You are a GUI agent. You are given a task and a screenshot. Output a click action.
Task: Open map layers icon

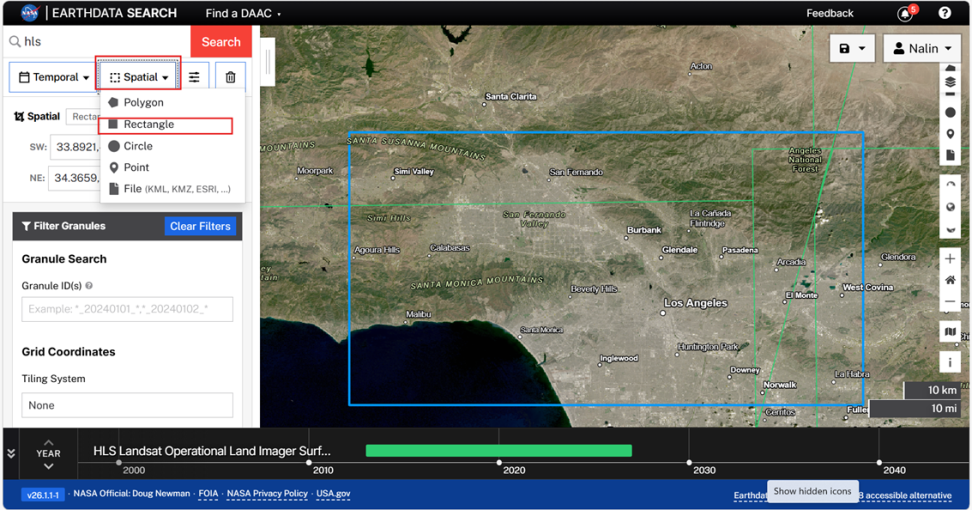click(950, 82)
